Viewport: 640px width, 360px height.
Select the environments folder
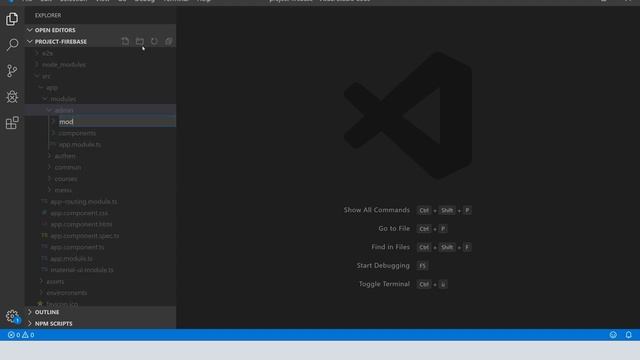coord(67,293)
